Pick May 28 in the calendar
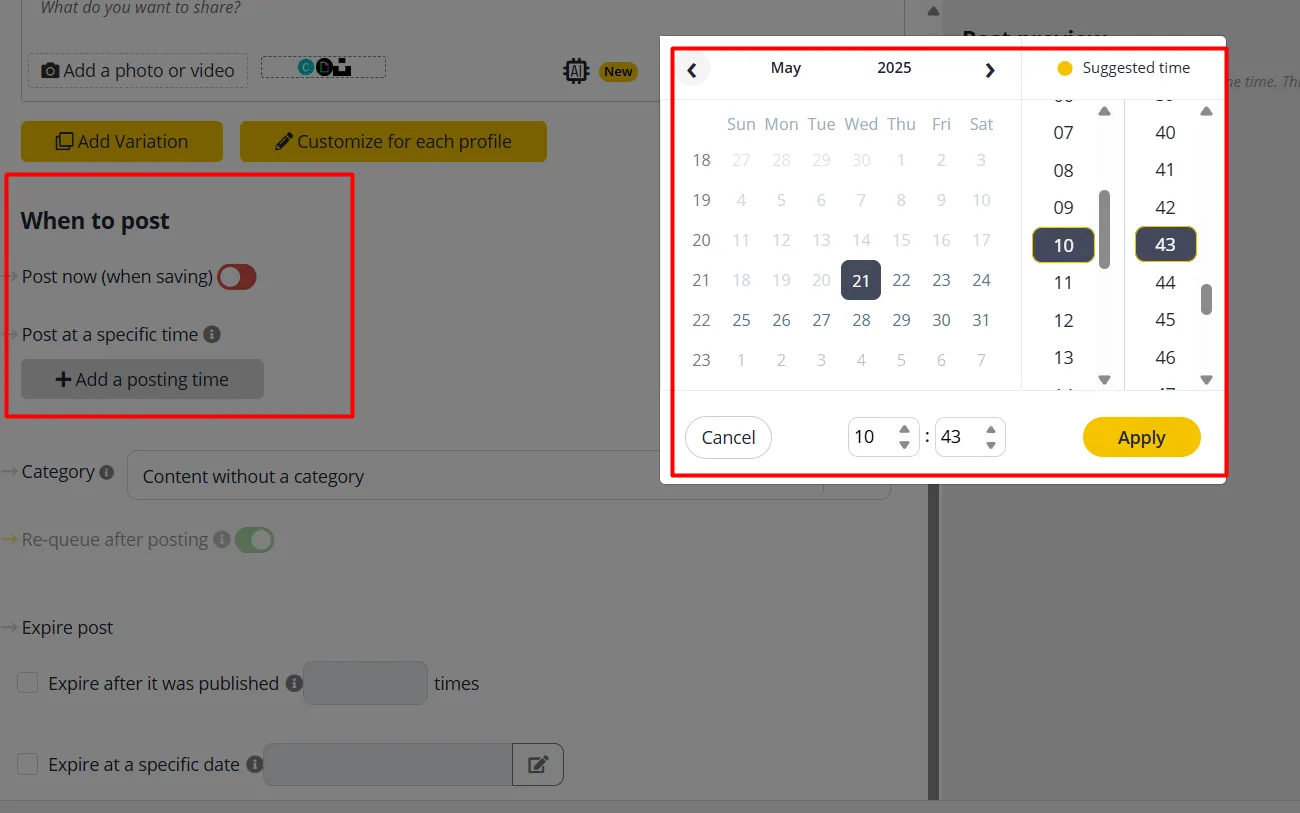The height and width of the screenshot is (813, 1300). pyautogui.click(x=861, y=320)
